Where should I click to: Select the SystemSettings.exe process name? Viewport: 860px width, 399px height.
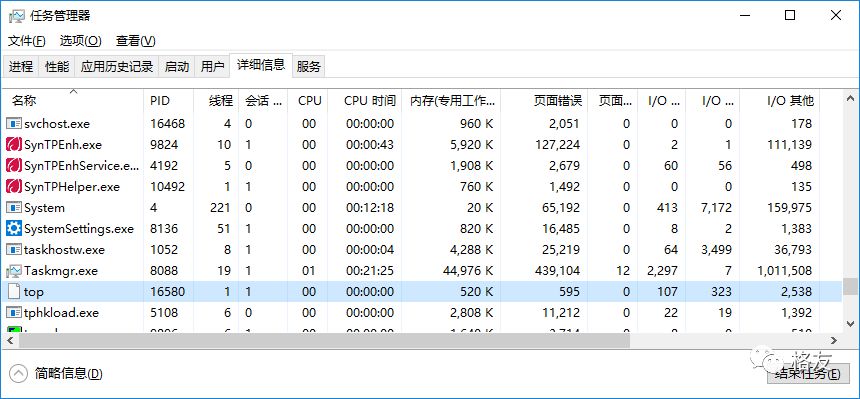[78, 229]
